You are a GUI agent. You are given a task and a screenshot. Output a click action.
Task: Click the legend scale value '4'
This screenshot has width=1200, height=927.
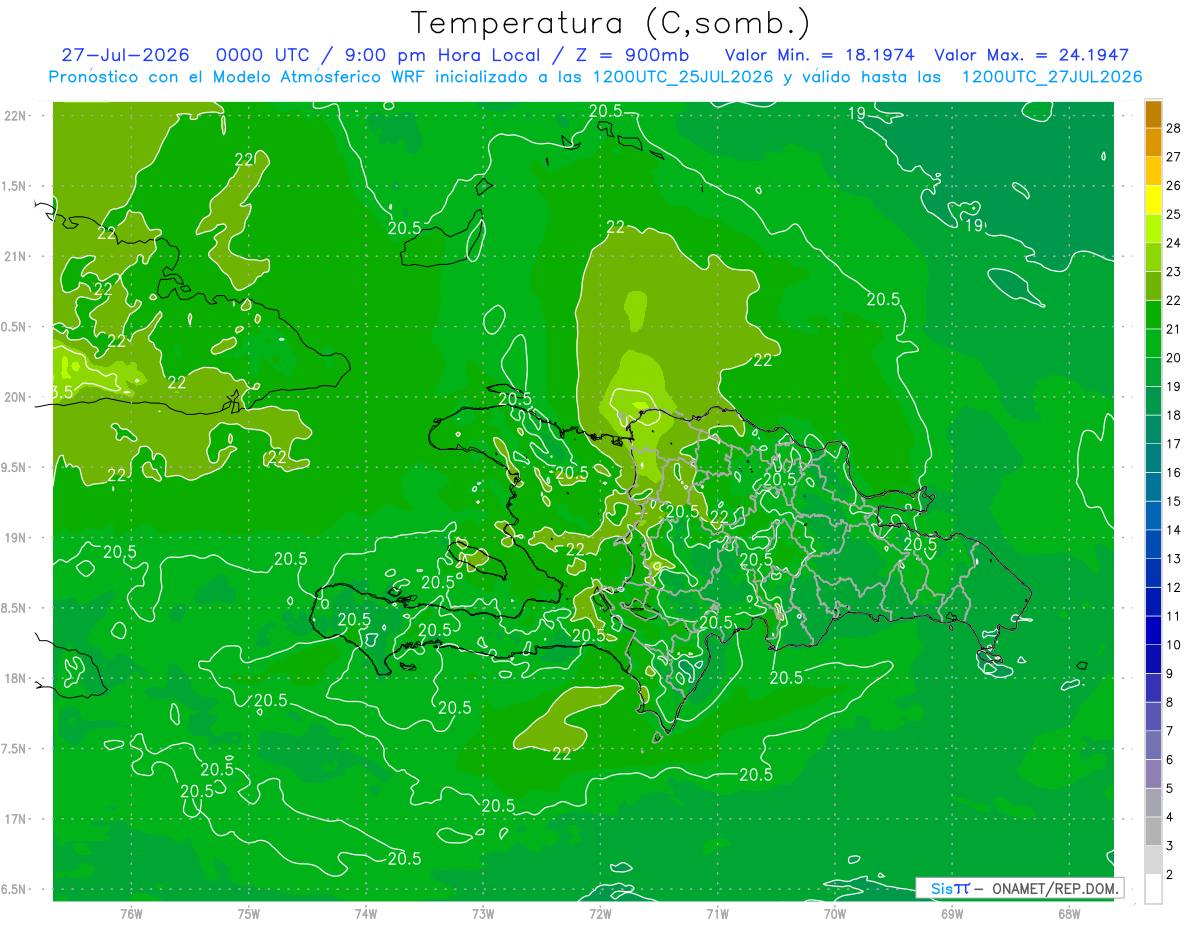[1171, 817]
